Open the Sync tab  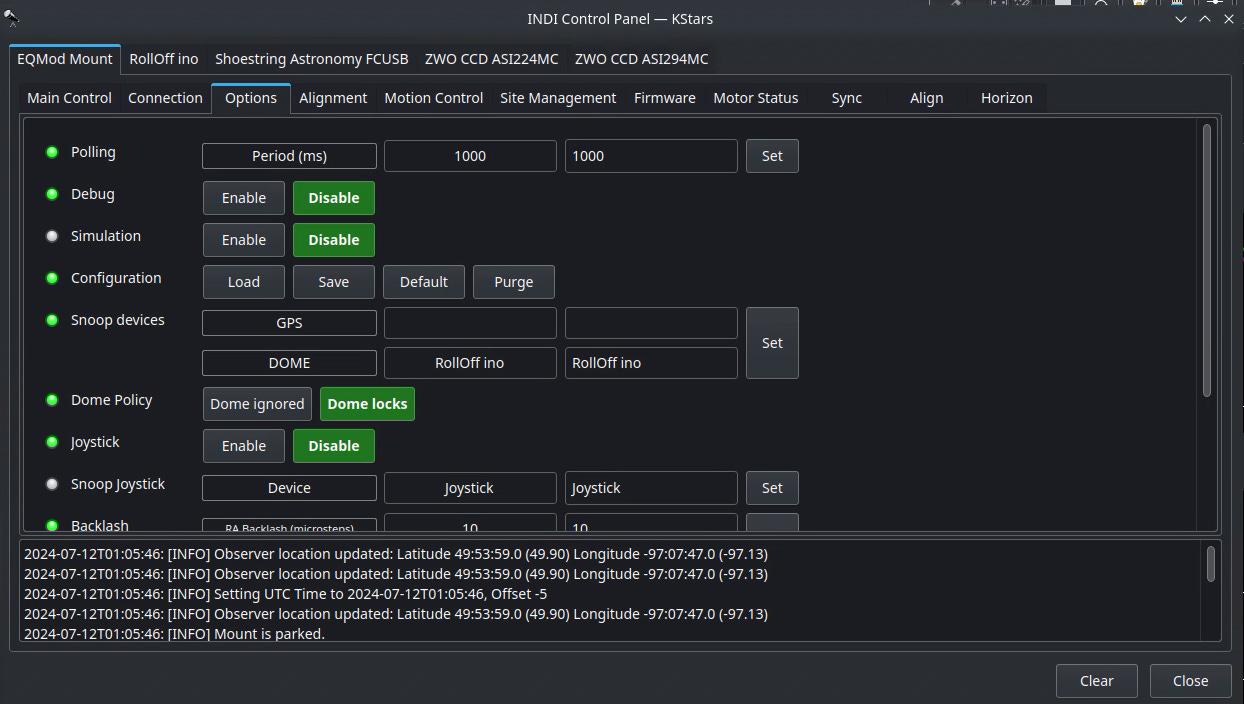click(x=847, y=98)
